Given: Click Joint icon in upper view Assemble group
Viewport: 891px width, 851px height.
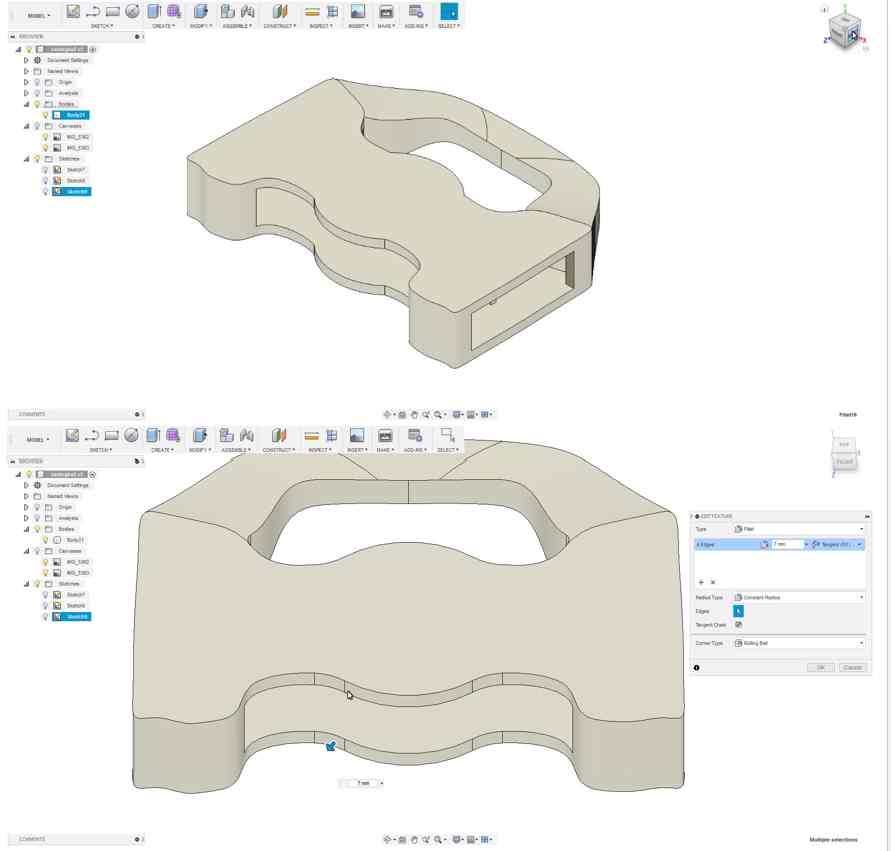Looking at the screenshot, I should coord(247,11).
